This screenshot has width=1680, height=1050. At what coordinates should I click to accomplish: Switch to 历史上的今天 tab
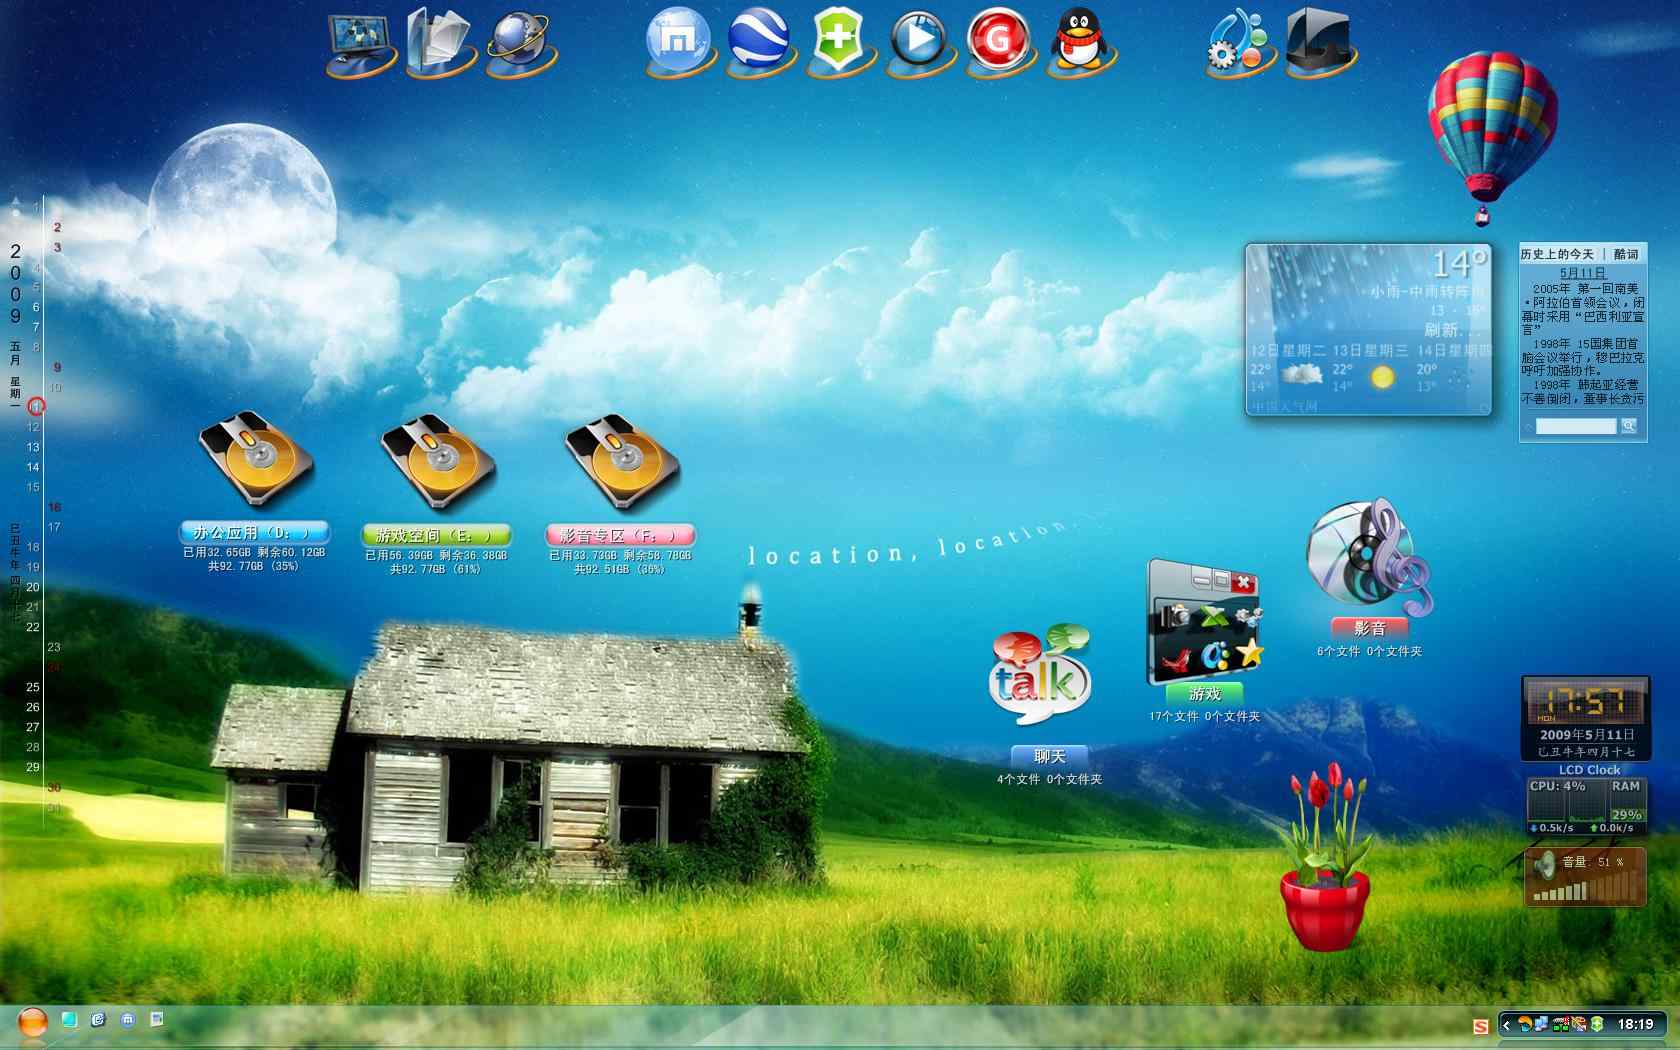click(1557, 254)
